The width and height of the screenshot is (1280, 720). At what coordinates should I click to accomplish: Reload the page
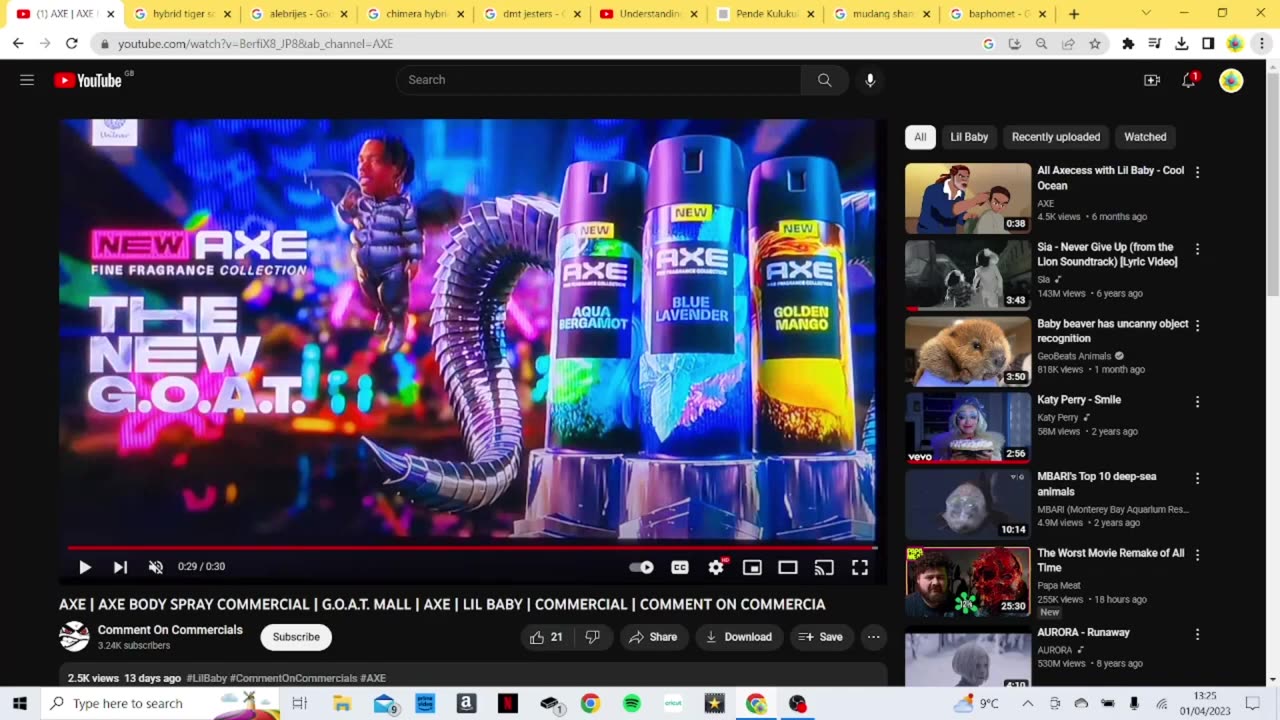(72, 44)
